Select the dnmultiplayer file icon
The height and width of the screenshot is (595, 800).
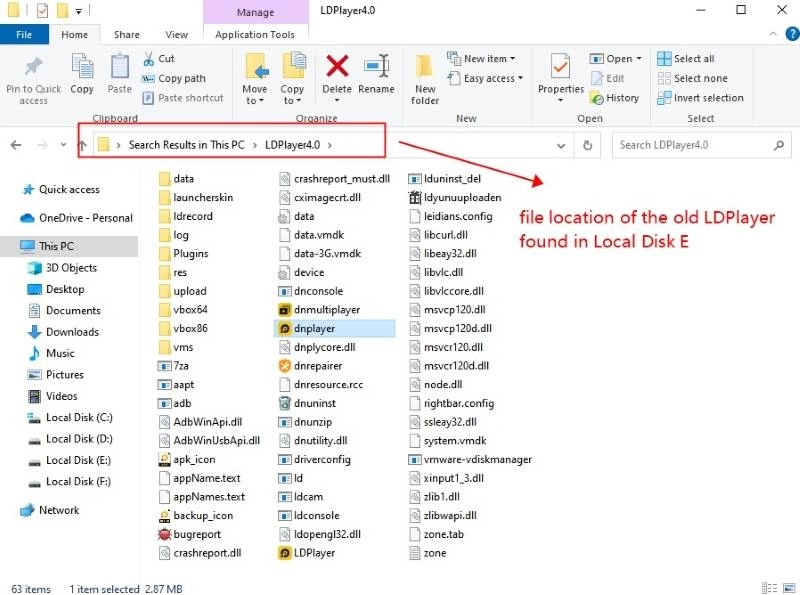pyautogui.click(x=284, y=310)
